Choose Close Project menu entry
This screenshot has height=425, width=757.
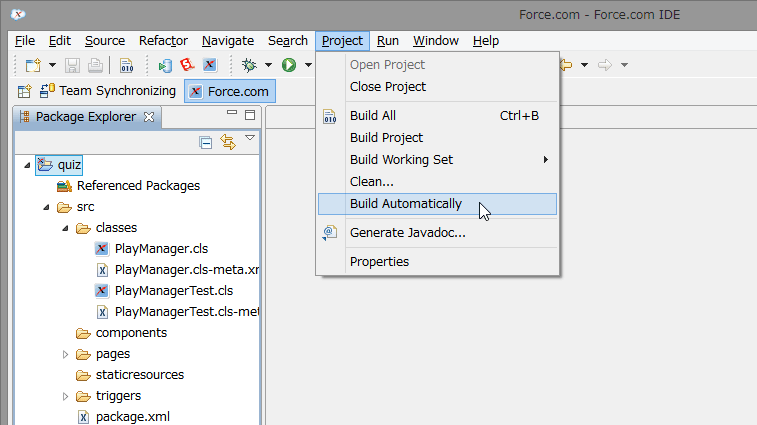click(x=437, y=87)
